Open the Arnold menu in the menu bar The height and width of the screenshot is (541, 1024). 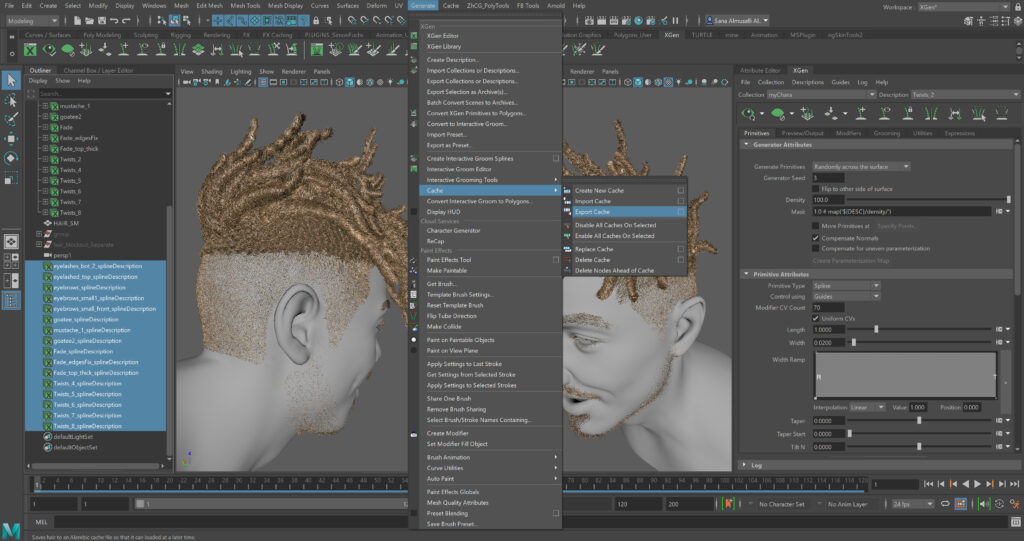click(x=556, y=5)
